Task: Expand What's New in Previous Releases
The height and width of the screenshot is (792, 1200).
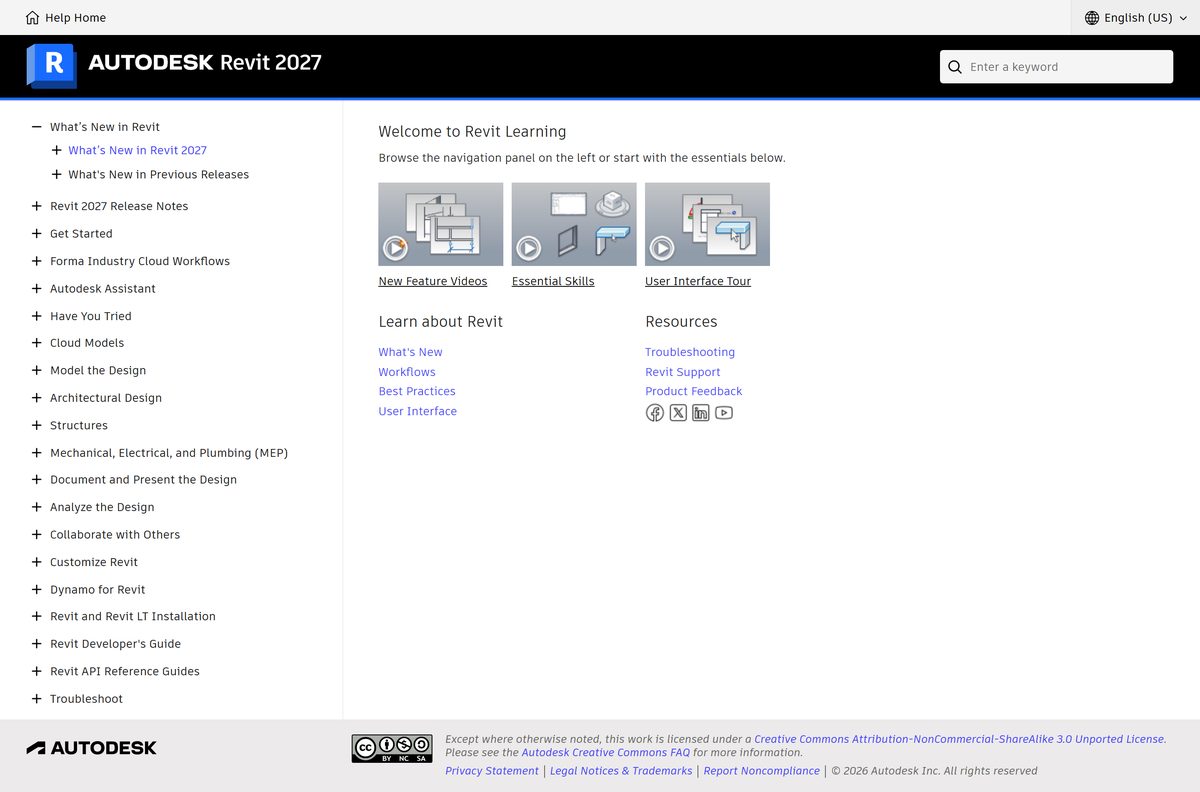Action: coord(56,174)
